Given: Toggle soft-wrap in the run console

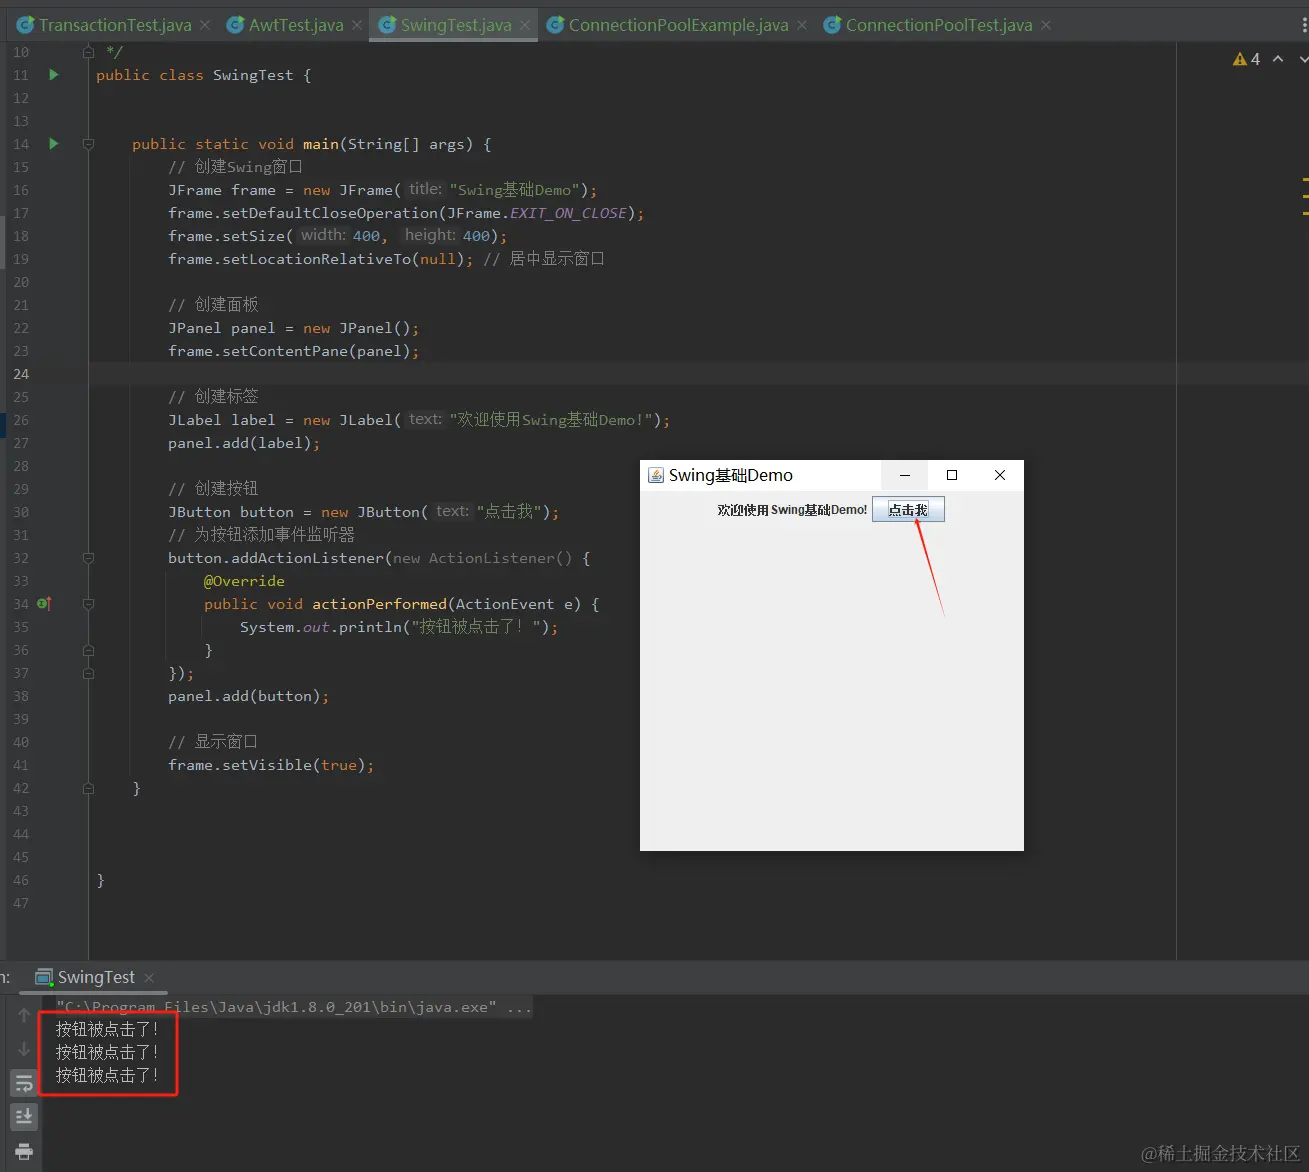Looking at the screenshot, I should (x=24, y=1083).
